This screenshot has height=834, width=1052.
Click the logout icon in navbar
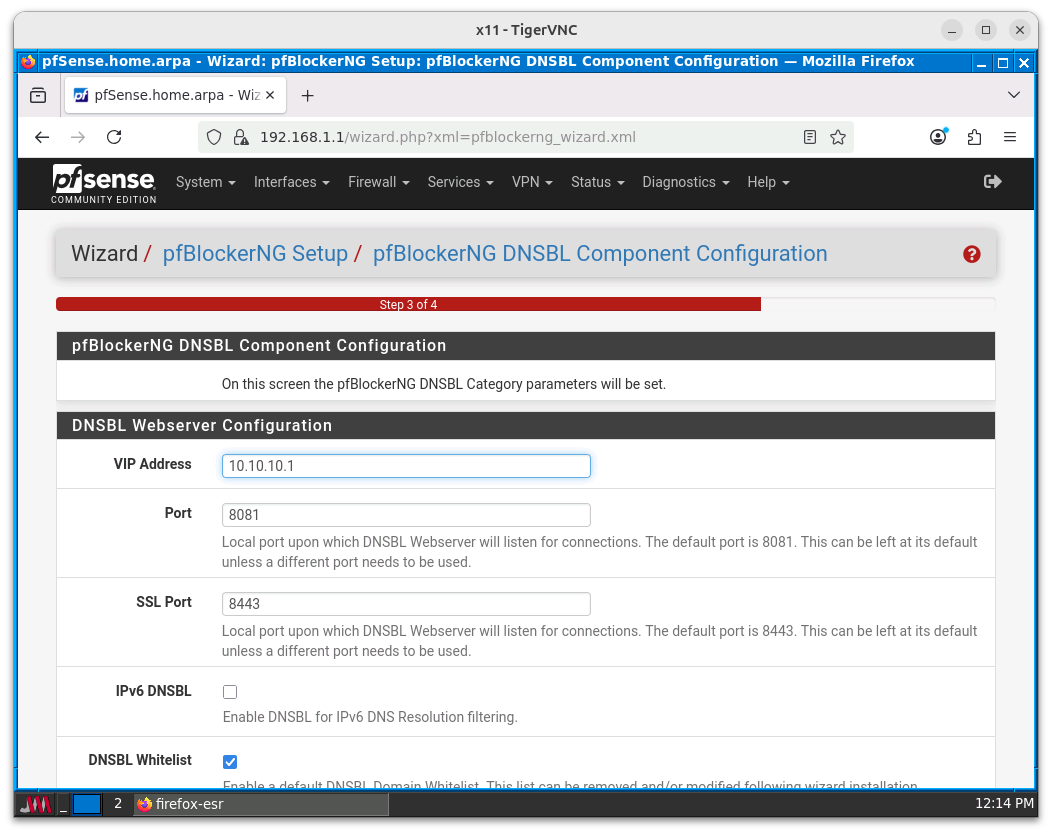pyautogui.click(x=992, y=182)
